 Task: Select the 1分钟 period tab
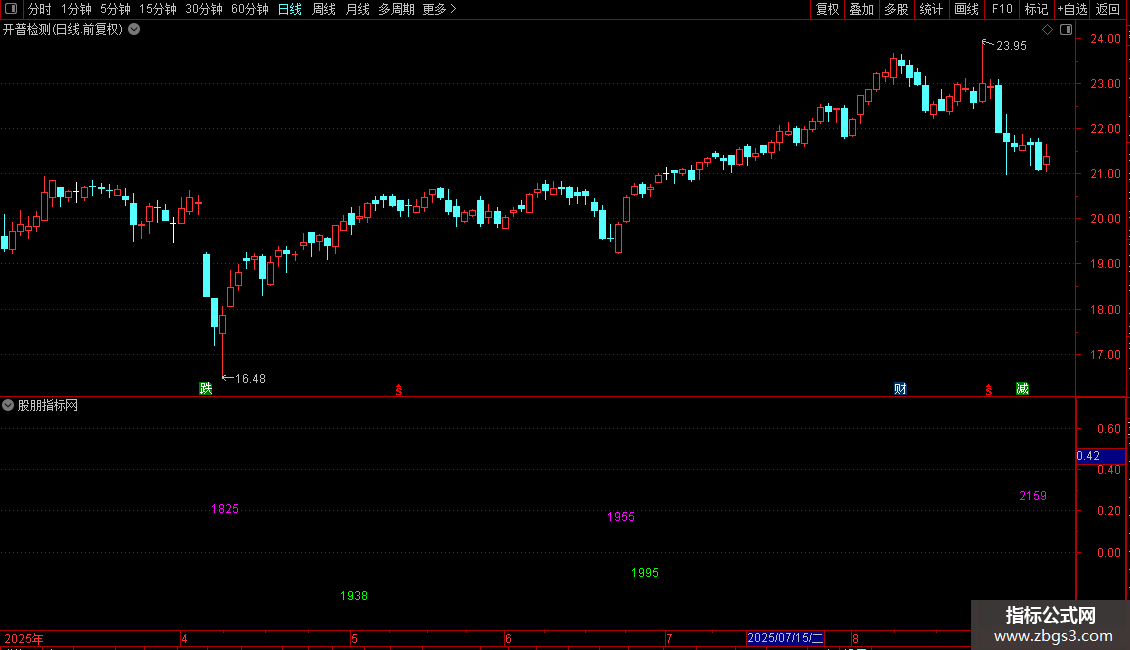pyautogui.click(x=76, y=9)
